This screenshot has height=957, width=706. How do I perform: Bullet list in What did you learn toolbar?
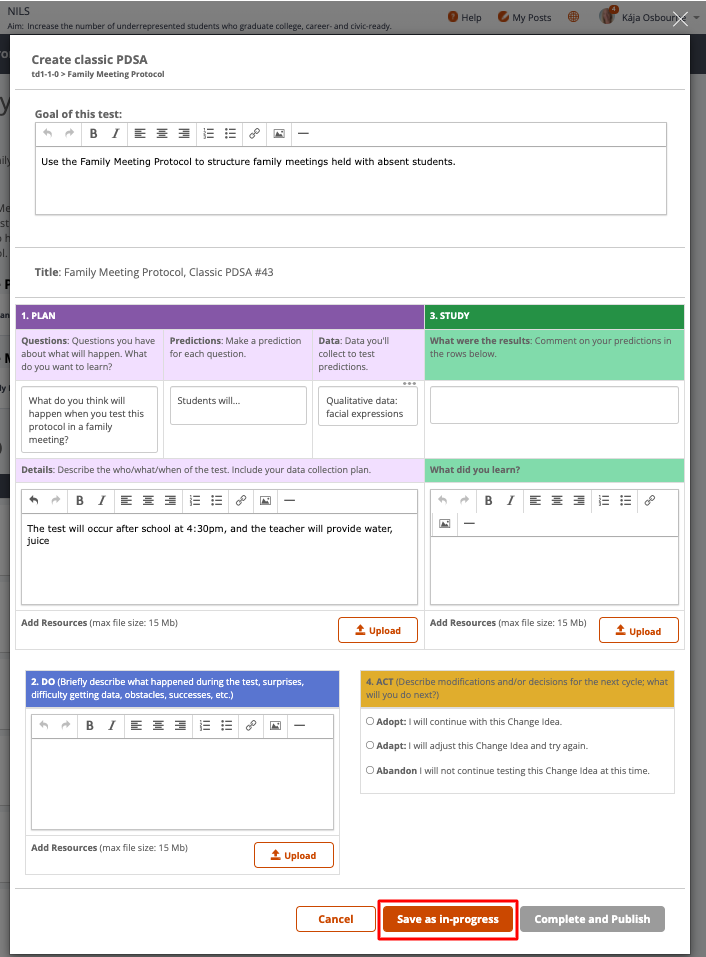click(x=625, y=500)
